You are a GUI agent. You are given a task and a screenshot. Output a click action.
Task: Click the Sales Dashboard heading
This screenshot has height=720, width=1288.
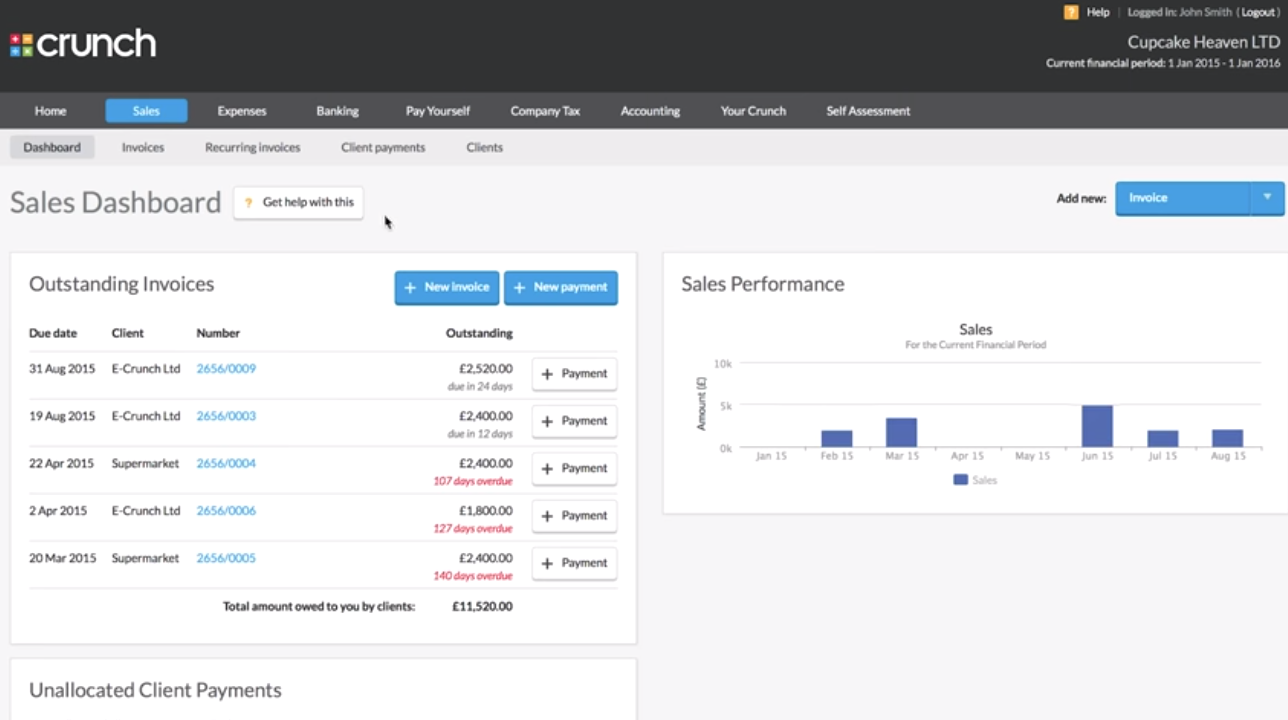tap(115, 203)
